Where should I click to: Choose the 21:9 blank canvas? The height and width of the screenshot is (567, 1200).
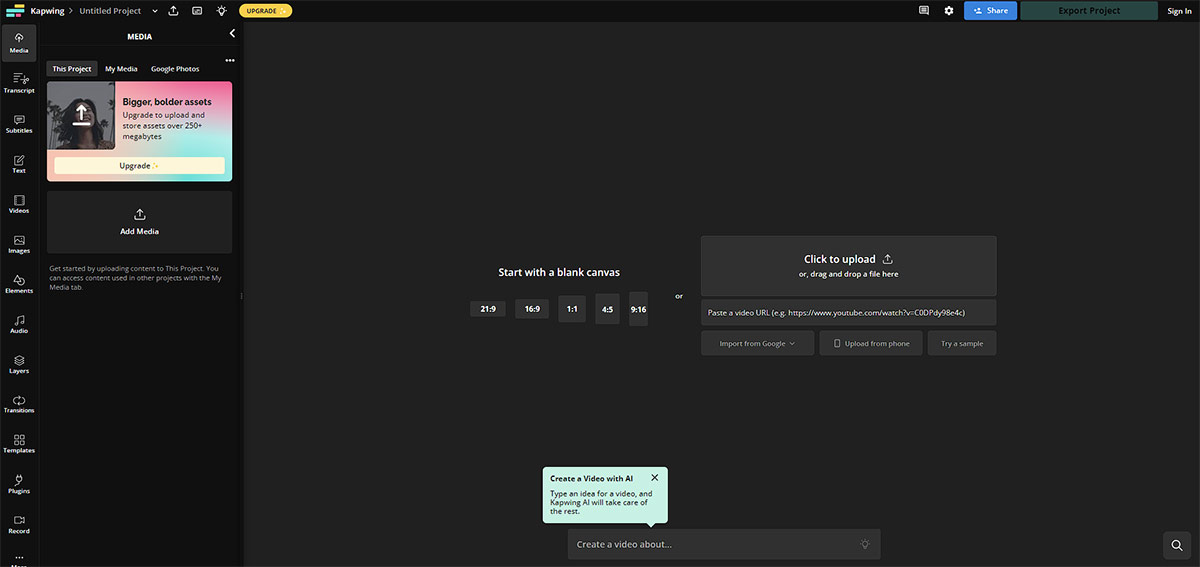(488, 309)
